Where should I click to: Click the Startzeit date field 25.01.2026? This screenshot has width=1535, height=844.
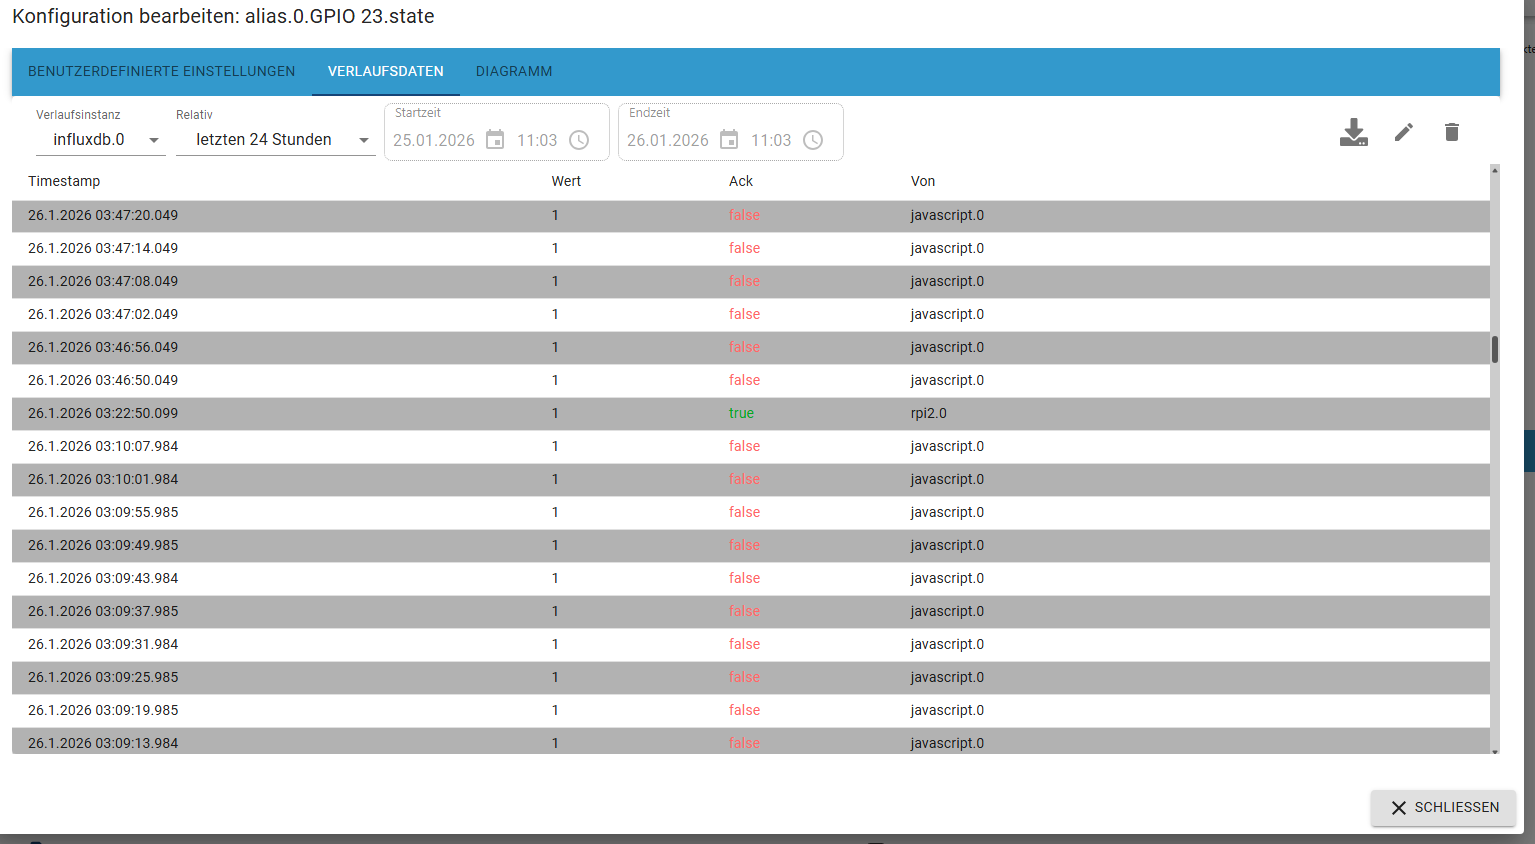(434, 140)
